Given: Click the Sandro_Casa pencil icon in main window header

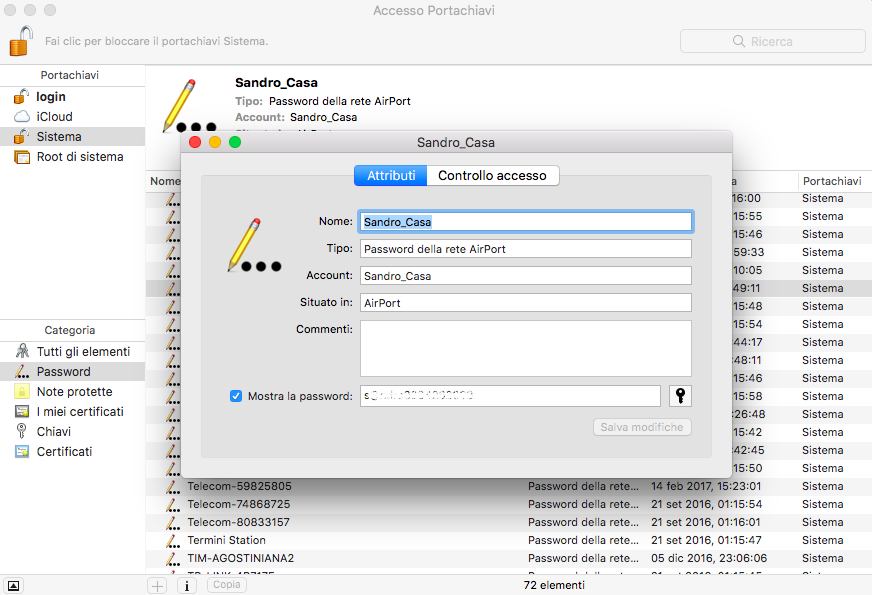Looking at the screenshot, I should pos(189,106).
